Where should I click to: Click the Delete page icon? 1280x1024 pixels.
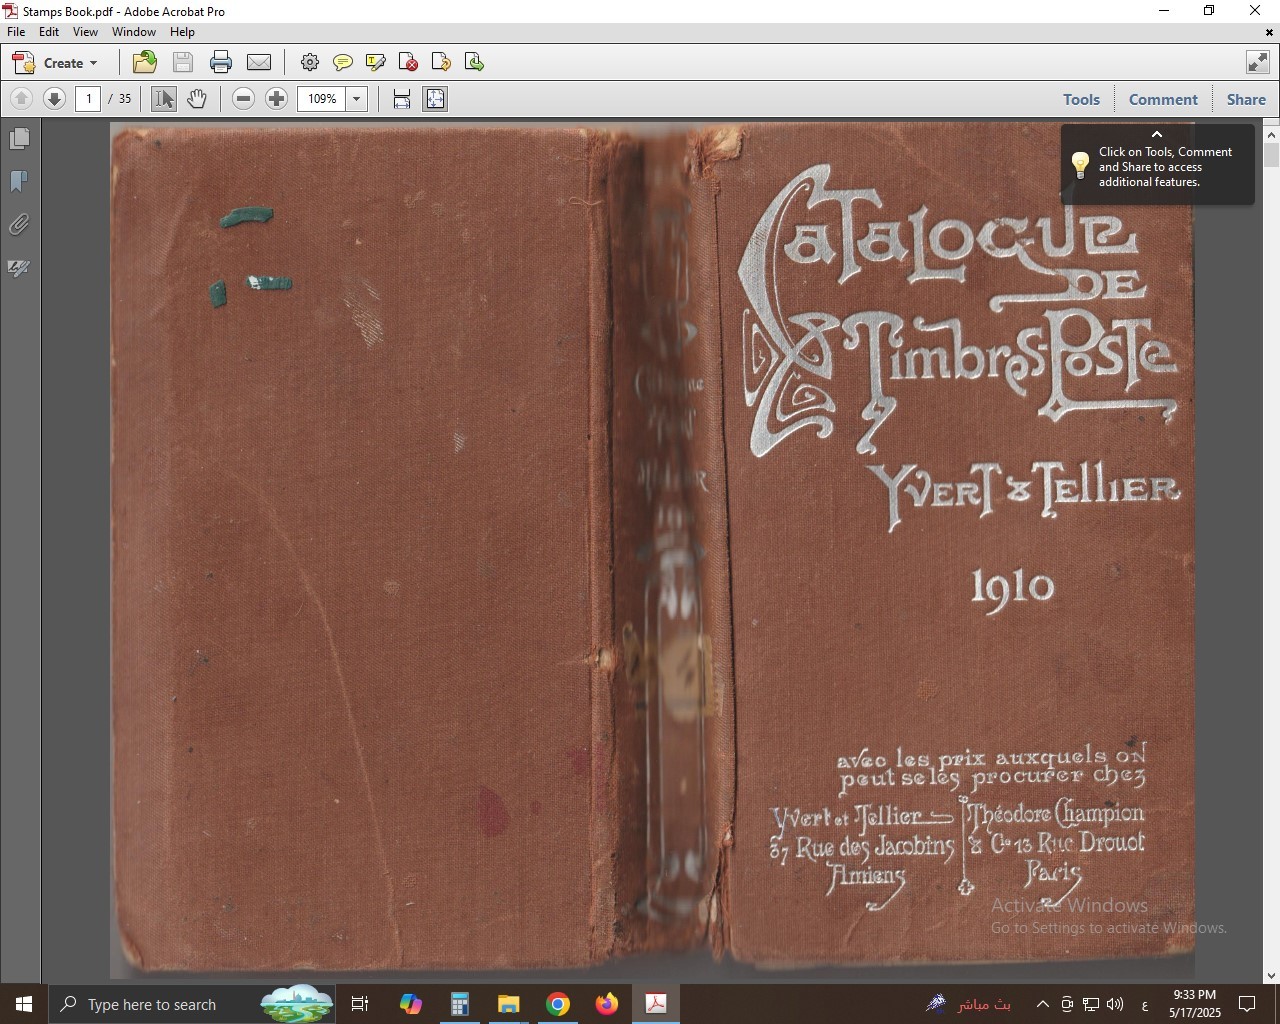coord(408,62)
